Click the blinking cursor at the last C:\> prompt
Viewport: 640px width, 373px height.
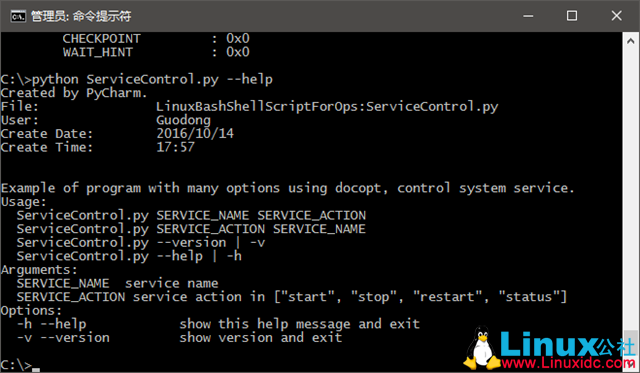(x=36, y=370)
